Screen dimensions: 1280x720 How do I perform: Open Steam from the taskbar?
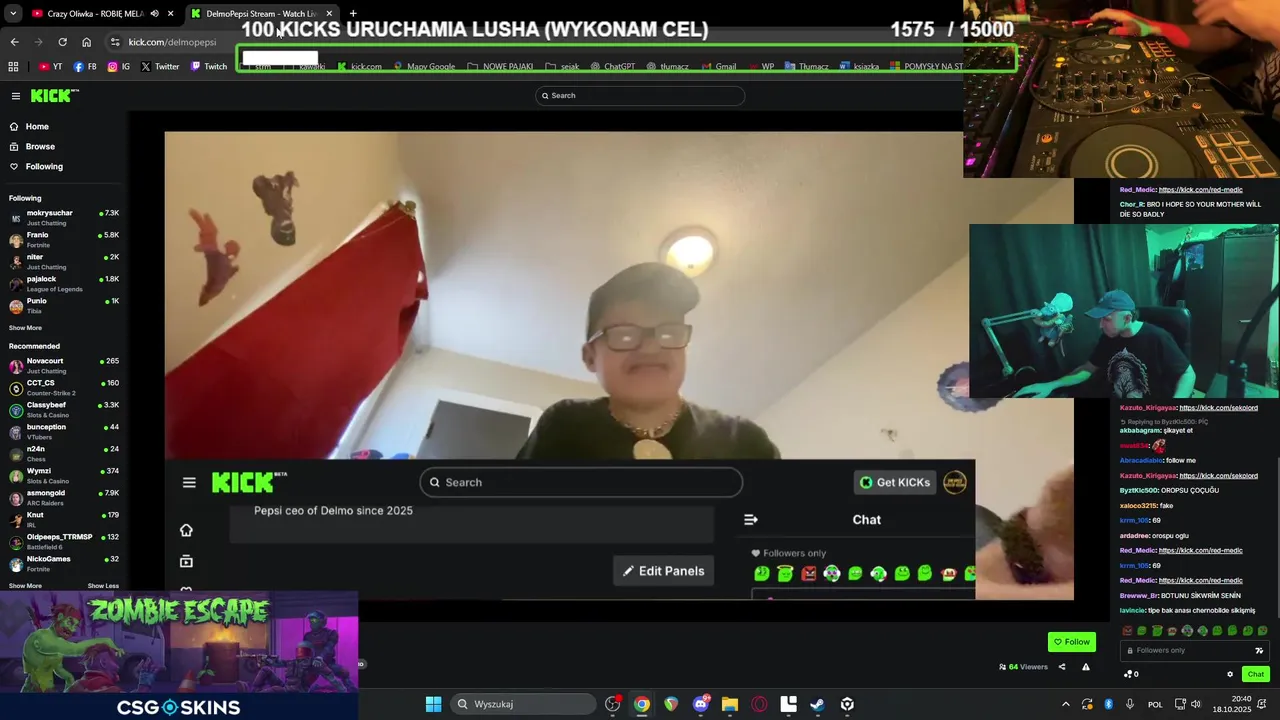pyautogui.click(x=817, y=704)
